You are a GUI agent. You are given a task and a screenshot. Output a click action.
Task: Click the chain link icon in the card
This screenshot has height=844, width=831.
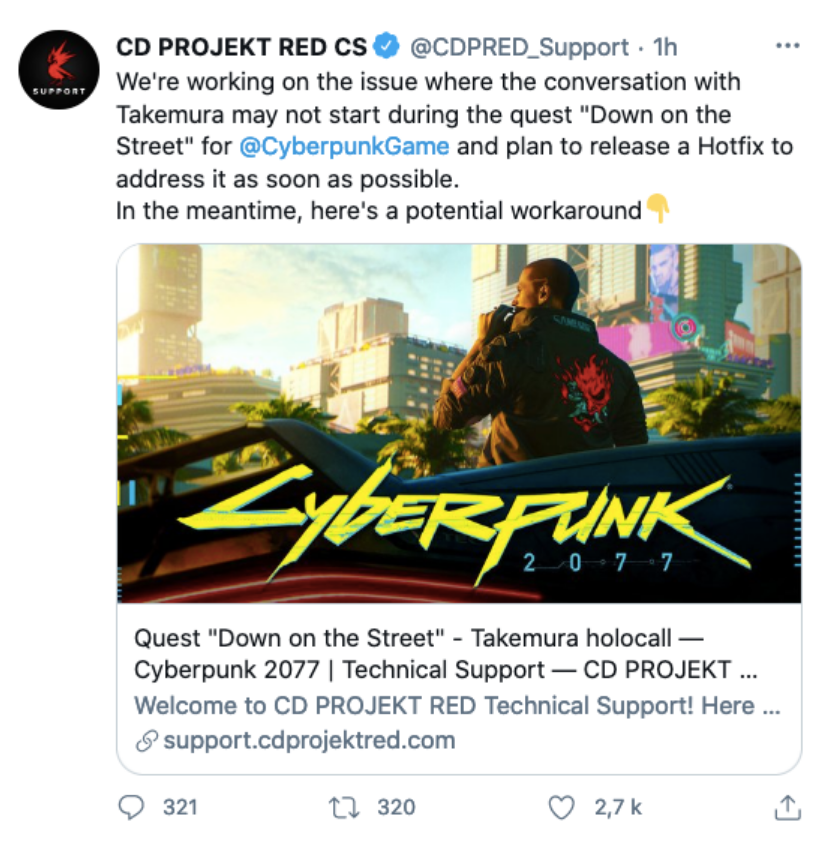point(145,741)
